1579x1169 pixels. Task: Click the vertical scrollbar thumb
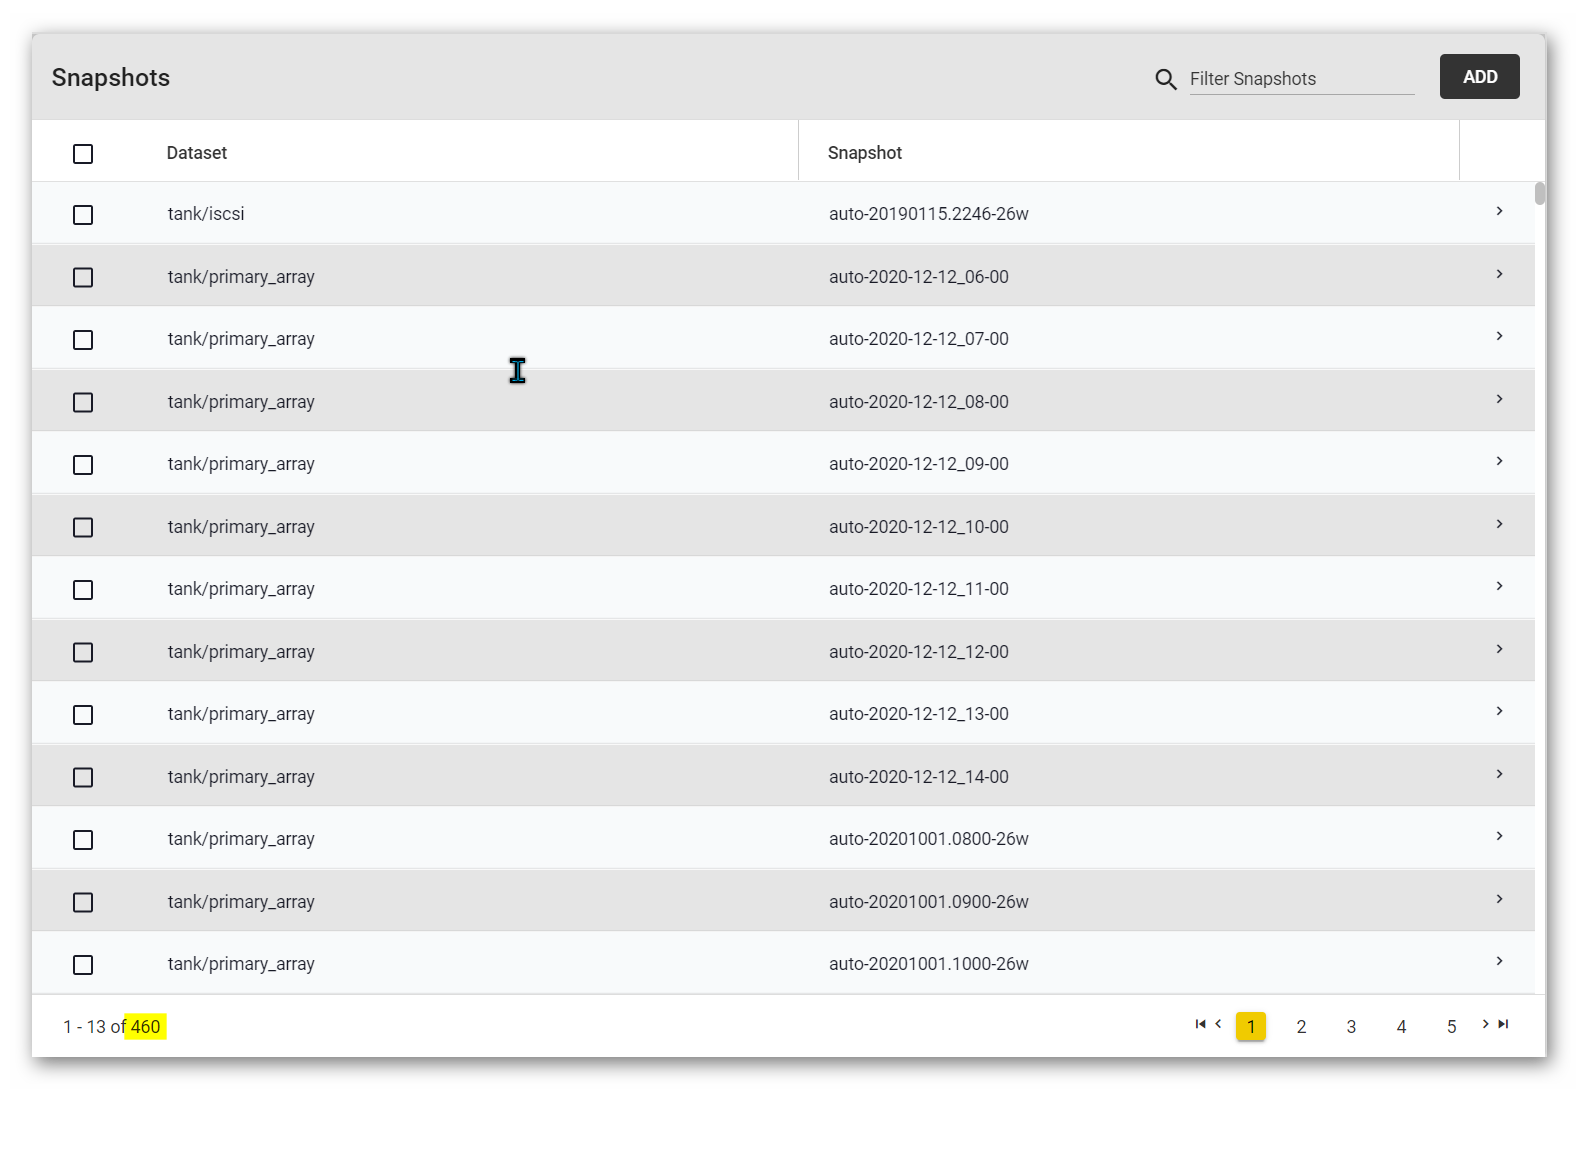(x=1540, y=194)
